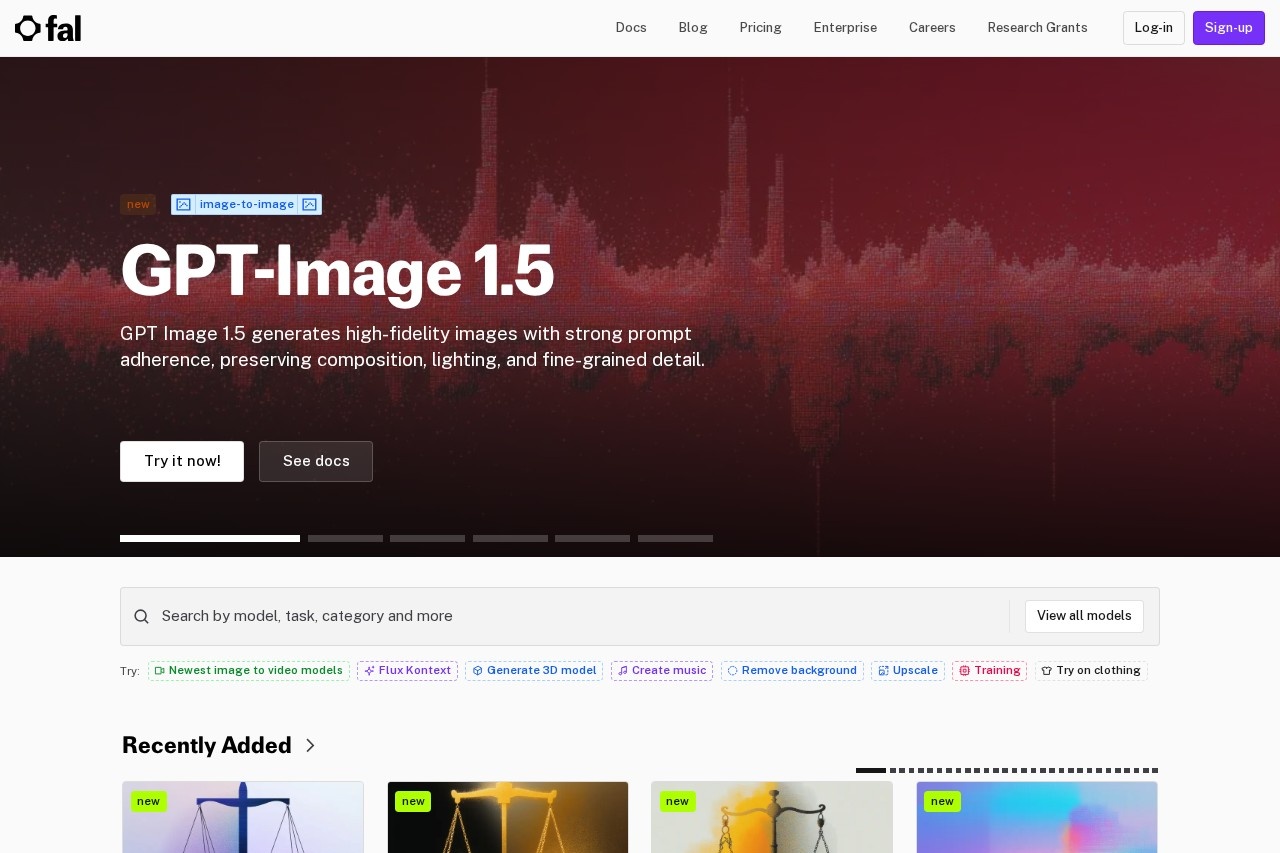Select the Create music suggestion chip
This screenshot has width=1280, height=853.
[662, 671]
